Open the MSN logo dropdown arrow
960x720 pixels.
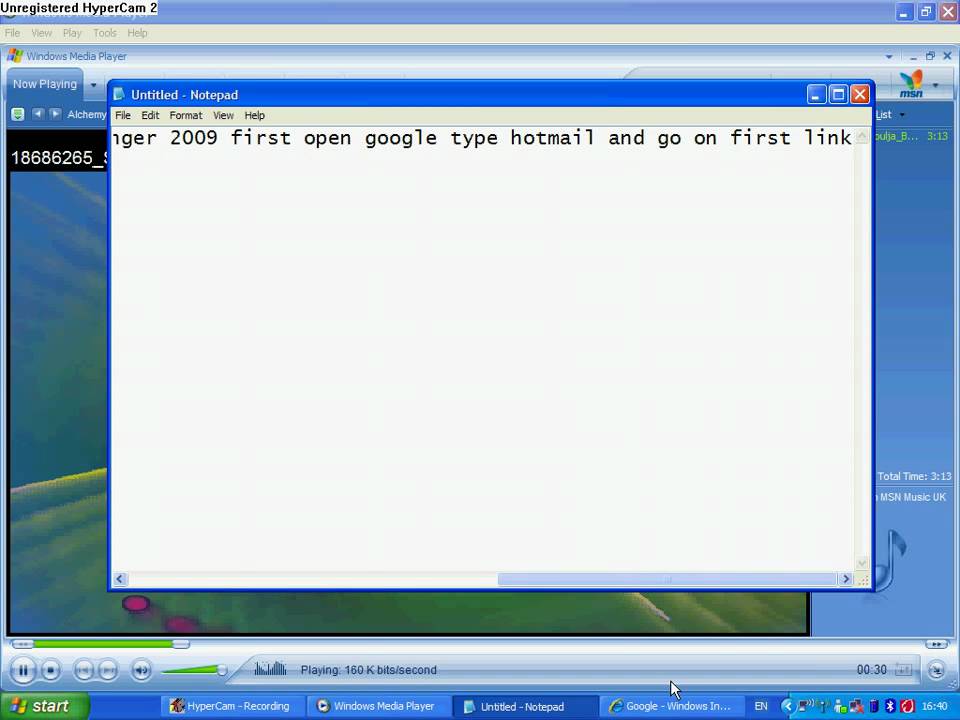[936, 84]
